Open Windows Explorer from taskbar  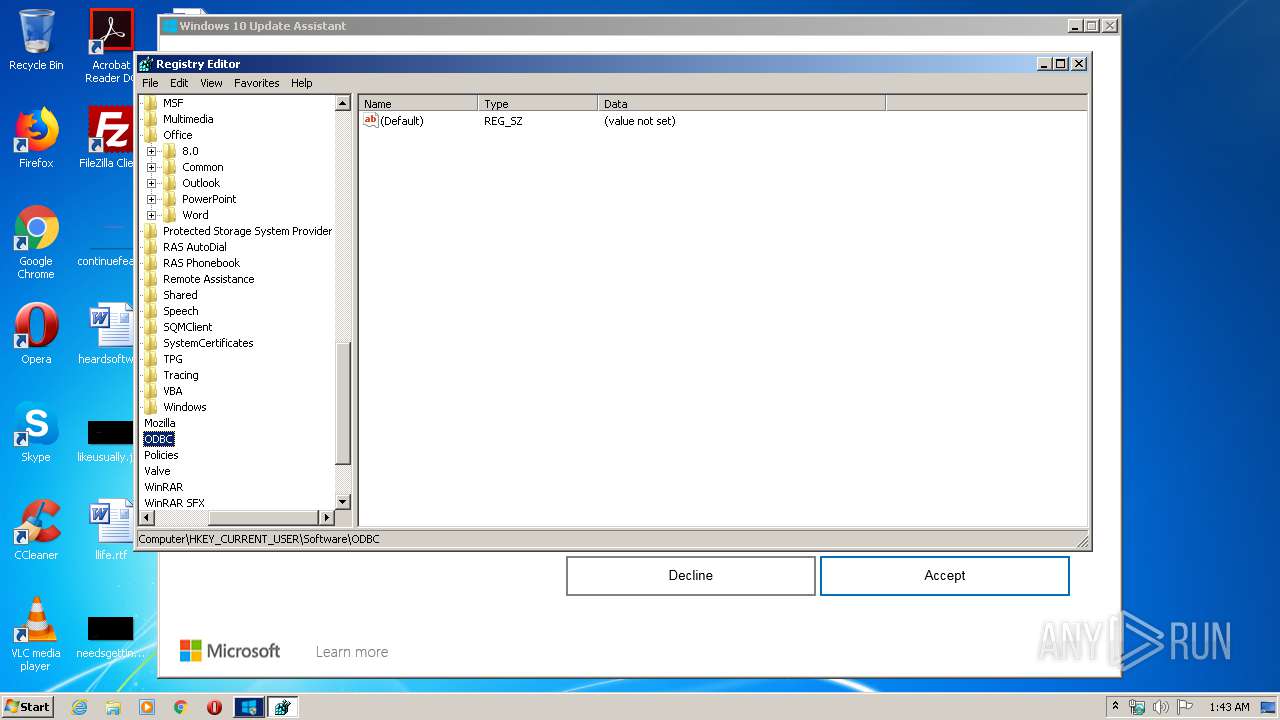[x=113, y=707]
